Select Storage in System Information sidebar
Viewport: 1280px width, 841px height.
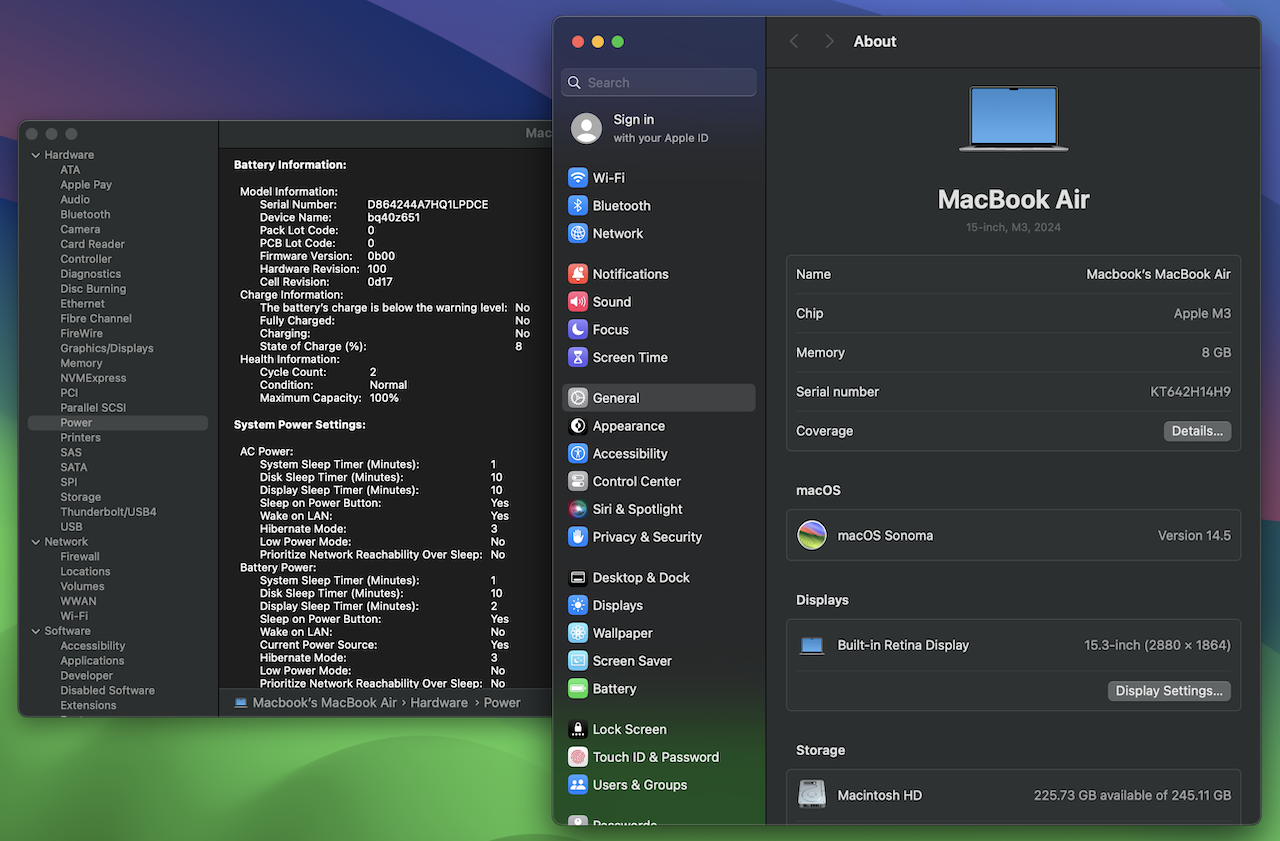80,497
